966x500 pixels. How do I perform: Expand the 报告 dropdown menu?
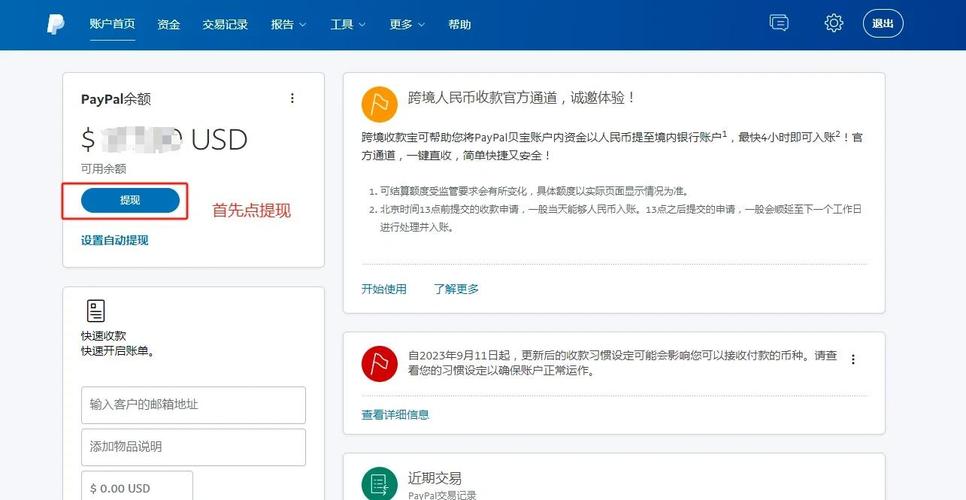[x=288, y=25]
